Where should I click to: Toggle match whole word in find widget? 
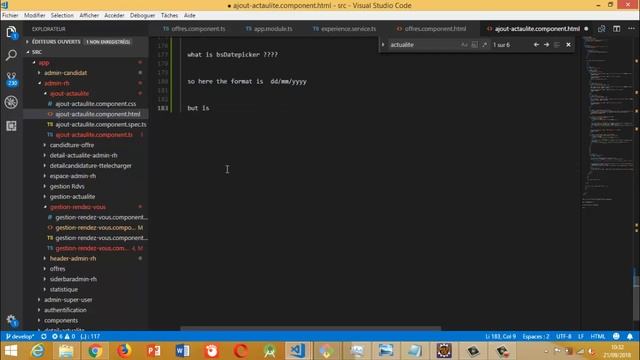pyautogui.click(x=474, y=45)
